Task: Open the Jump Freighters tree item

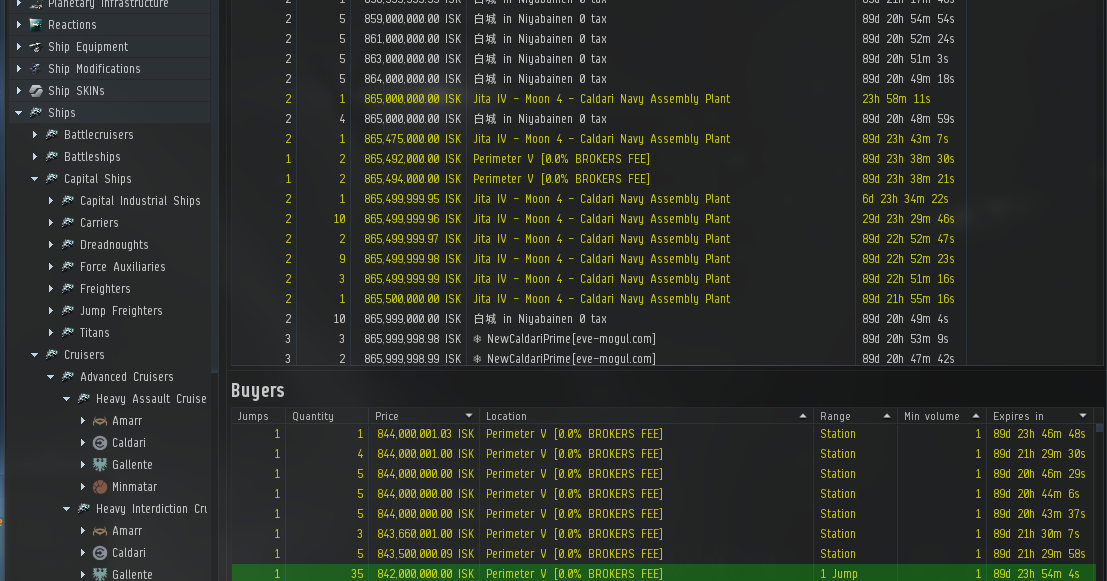Action: pyautogui.click(x=121, y=310)
